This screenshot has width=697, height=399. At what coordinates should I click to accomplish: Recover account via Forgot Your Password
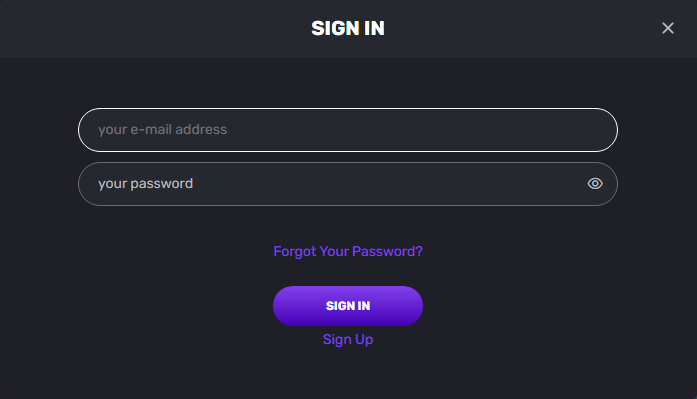348,251
